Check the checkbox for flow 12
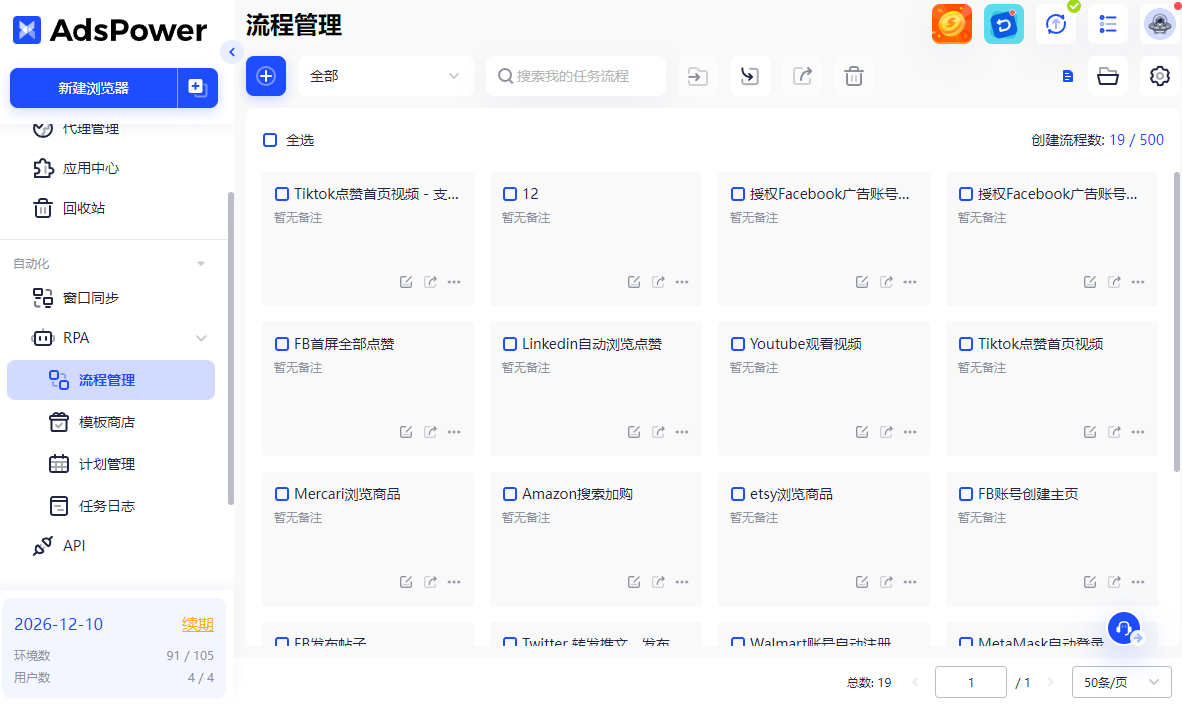Image resolution: width=1182 pixels, height=705 pixels. 510,194
